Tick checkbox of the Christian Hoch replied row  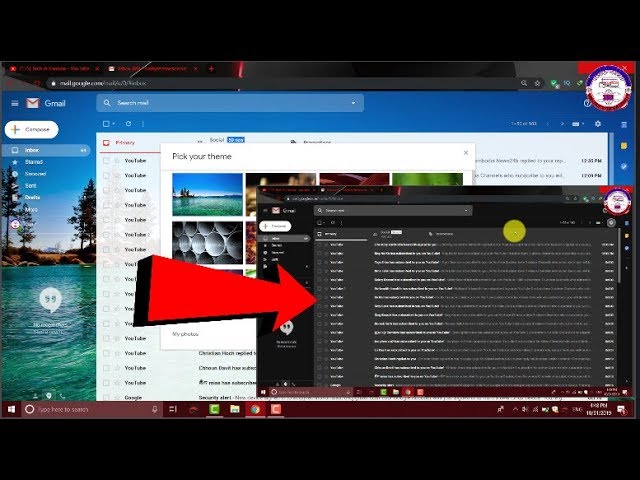coord(106,353)
